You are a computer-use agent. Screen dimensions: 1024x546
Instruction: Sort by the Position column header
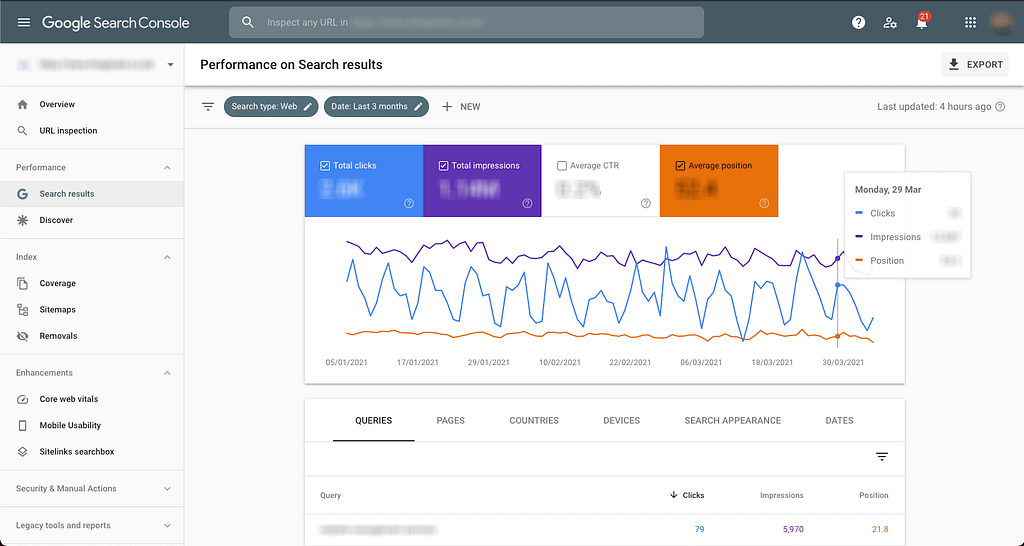click(874, 495)
